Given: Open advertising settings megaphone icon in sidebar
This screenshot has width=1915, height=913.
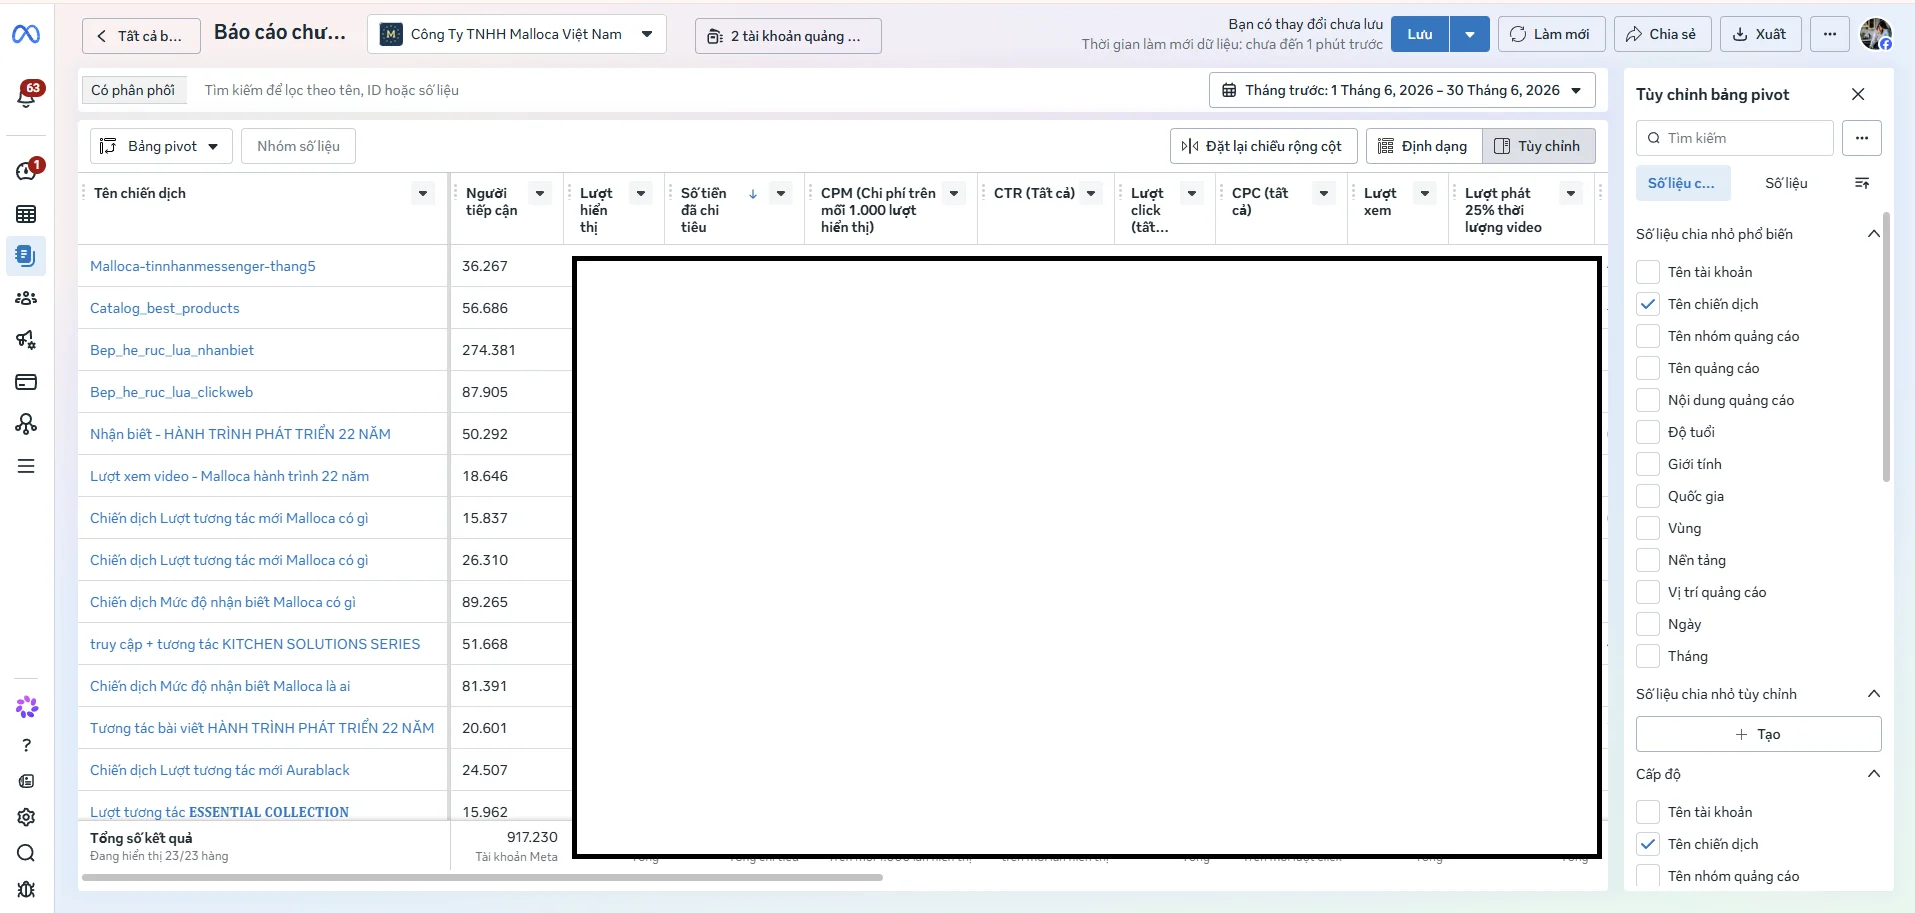Looking at the screenshot, I should (27, 340).
